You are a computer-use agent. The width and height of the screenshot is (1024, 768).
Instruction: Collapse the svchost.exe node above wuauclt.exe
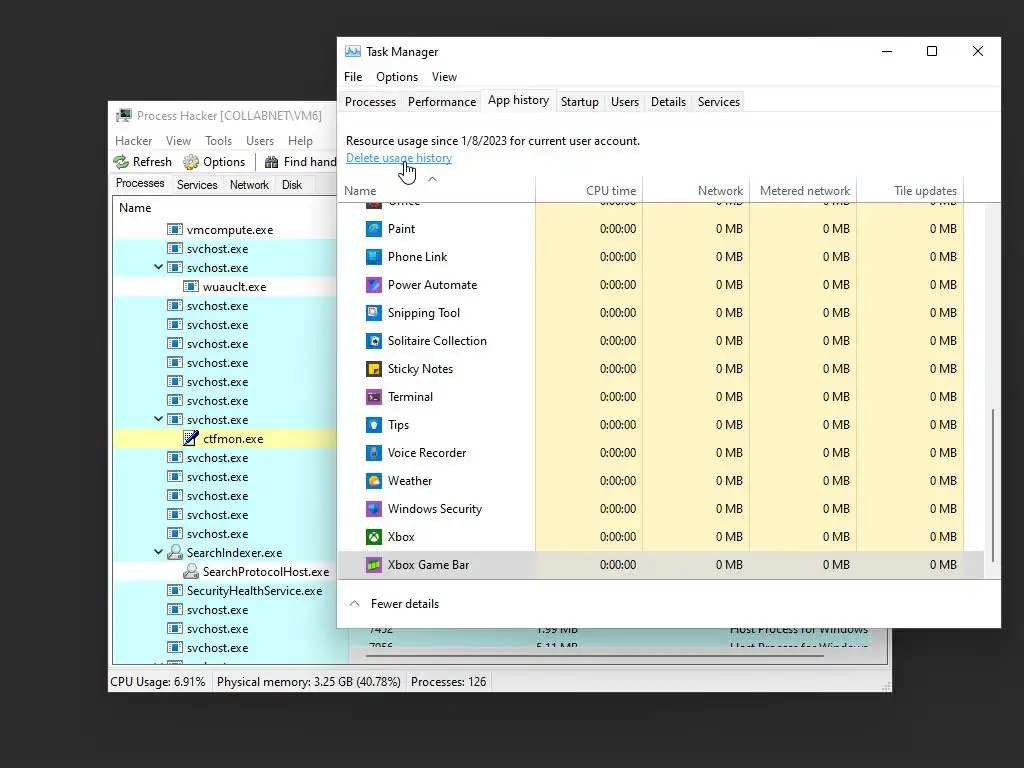158,267
